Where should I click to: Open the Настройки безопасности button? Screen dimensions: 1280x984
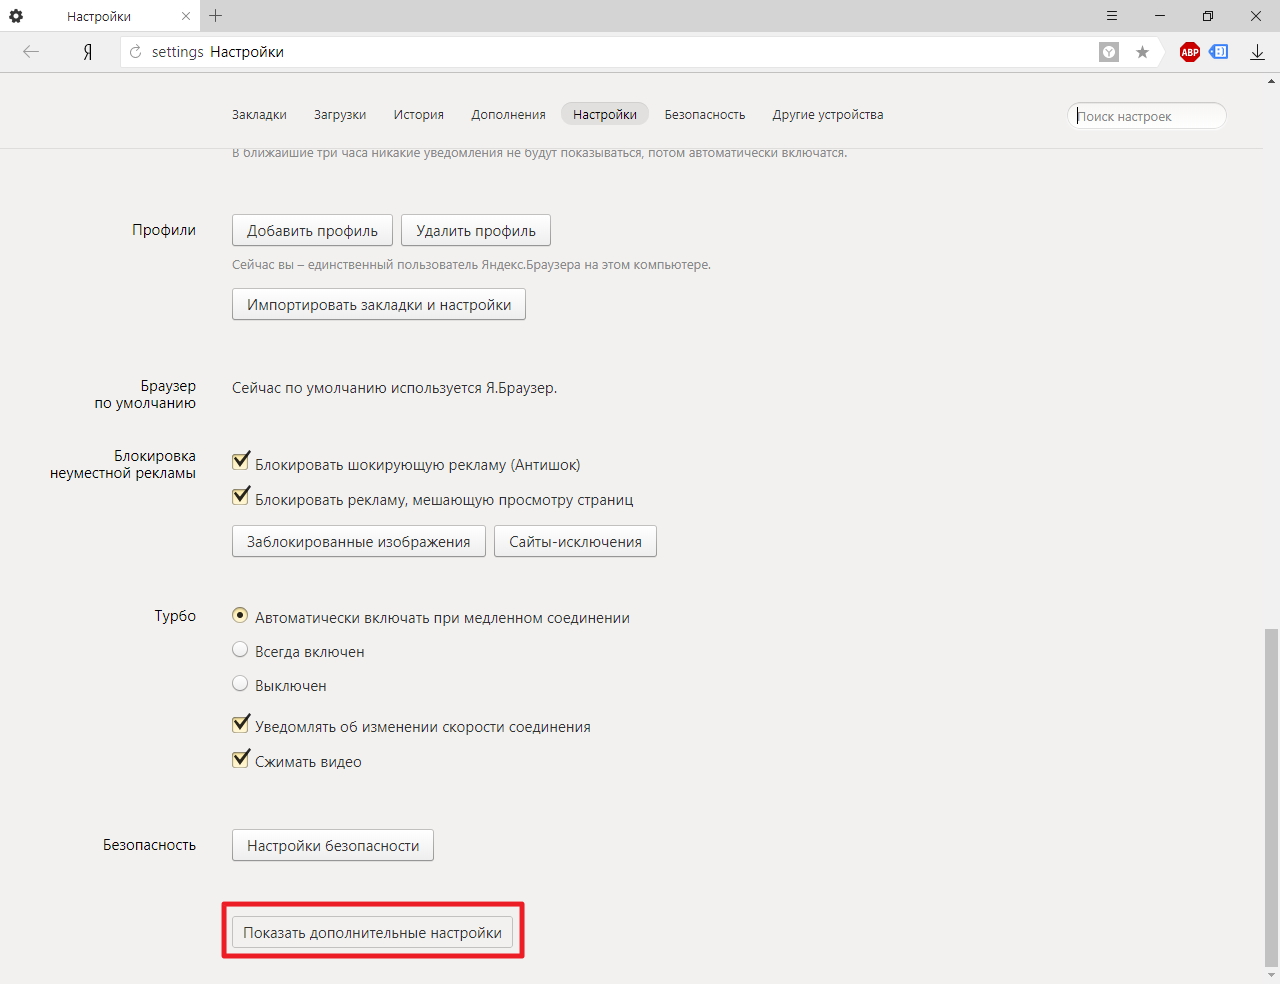tap(333, 846)
